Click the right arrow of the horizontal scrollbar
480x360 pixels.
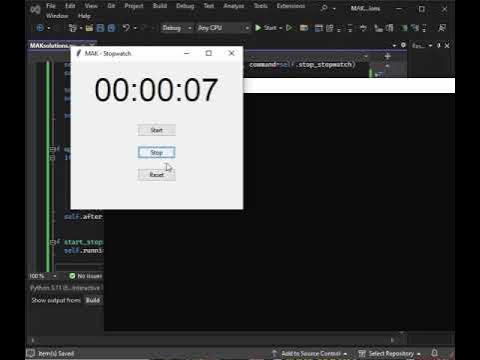click(392, 340)
